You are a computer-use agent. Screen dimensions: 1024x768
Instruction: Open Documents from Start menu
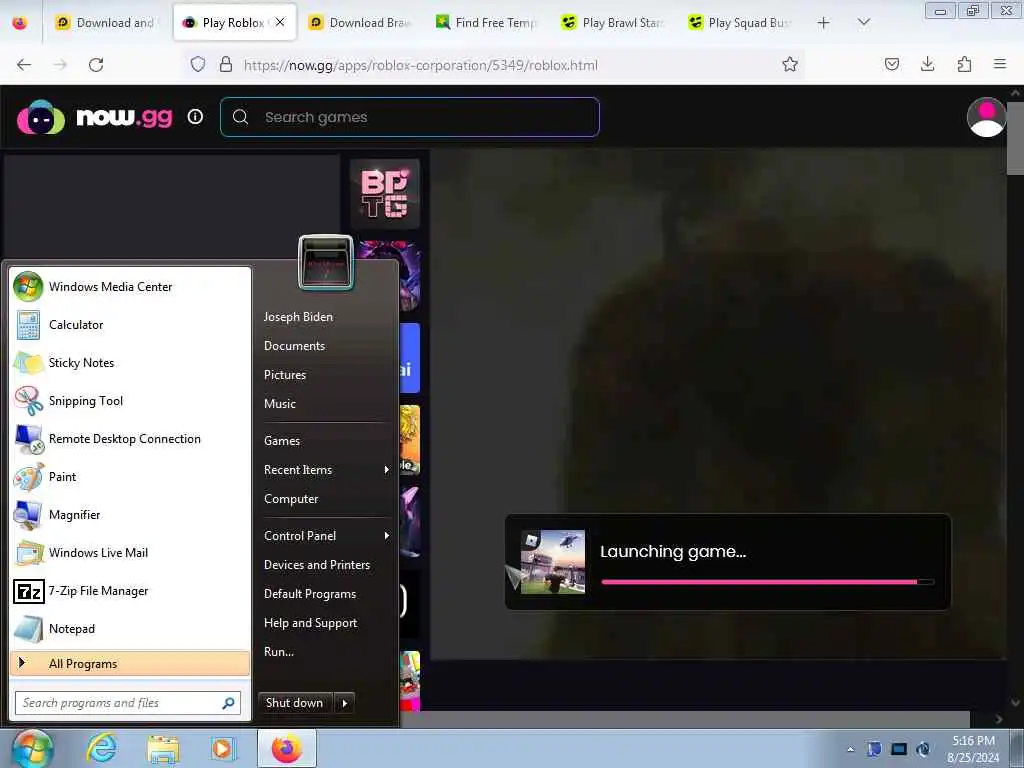click(x=295, y=346)
